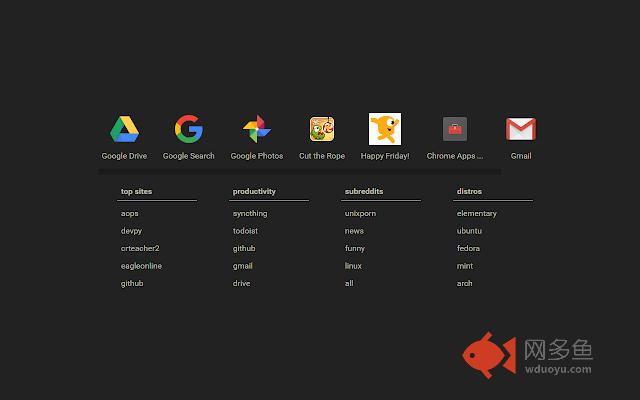Open the aops link under top sites
Viewport: 640px width, 400px height.
[x=129, y=213]
